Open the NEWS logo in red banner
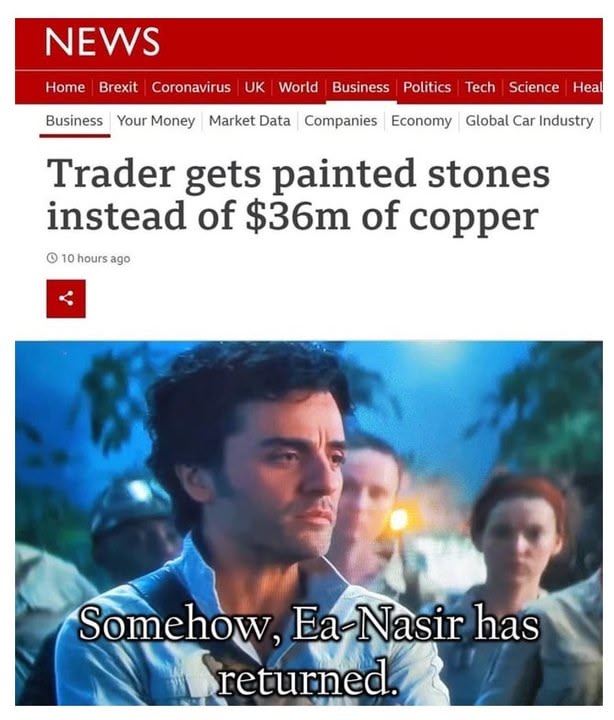The height and width of the screenshot is (720, 614). [x=102, y=42]
